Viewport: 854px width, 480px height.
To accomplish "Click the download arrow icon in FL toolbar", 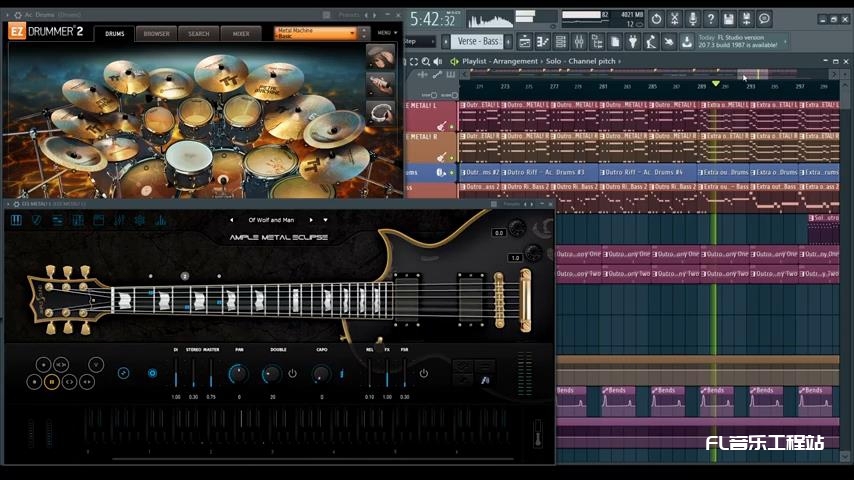I will click(686, 41).
